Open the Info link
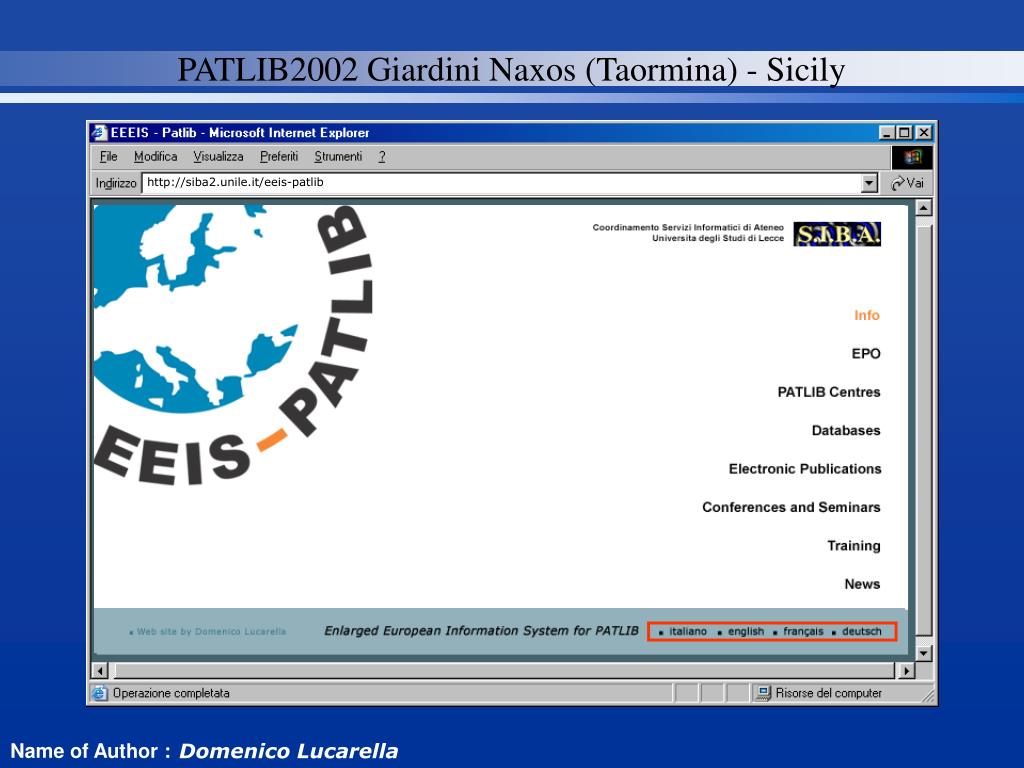1024x768 pixels. [x=867, y=315]
